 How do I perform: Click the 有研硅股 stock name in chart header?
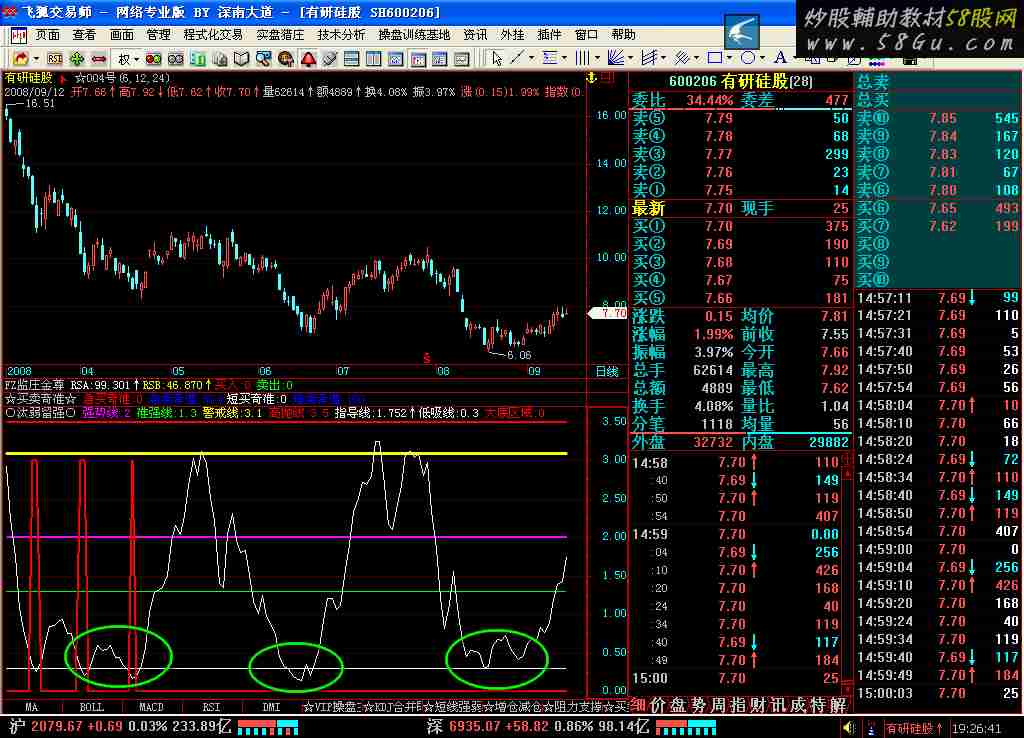[x=28, y=78]
